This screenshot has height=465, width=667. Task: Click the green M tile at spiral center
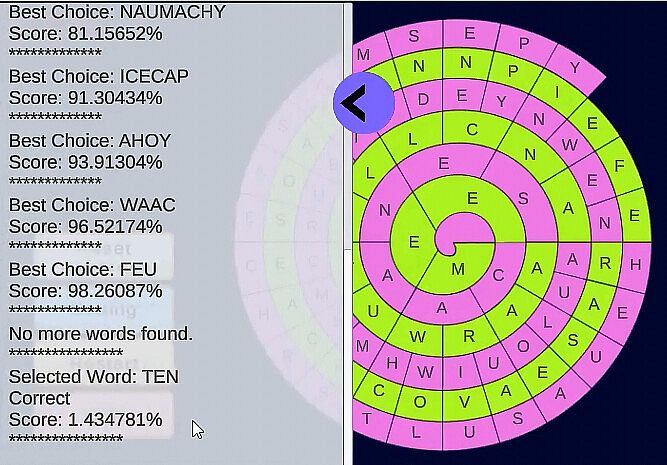[458, 268]
